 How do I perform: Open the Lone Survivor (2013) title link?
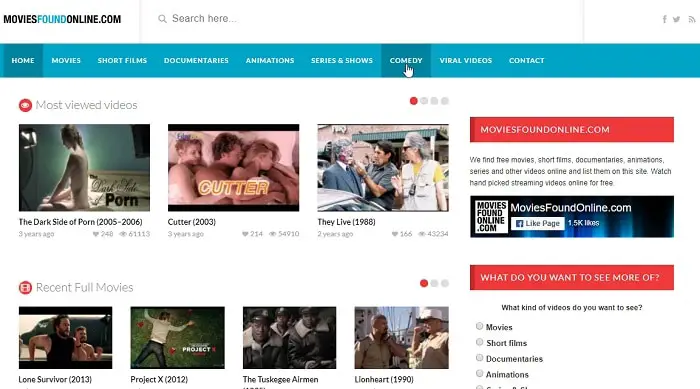click(55, 380)
